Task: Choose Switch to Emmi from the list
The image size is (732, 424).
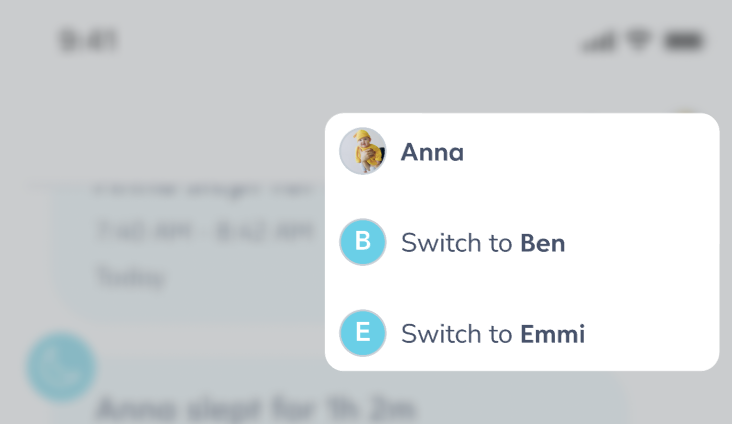Action: [x=492, y=334]
